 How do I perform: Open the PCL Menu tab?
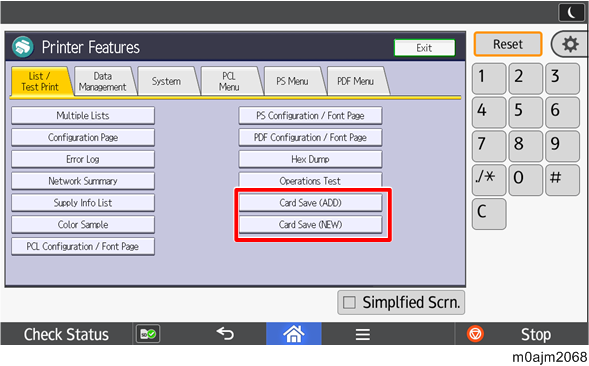coord(230,82)
